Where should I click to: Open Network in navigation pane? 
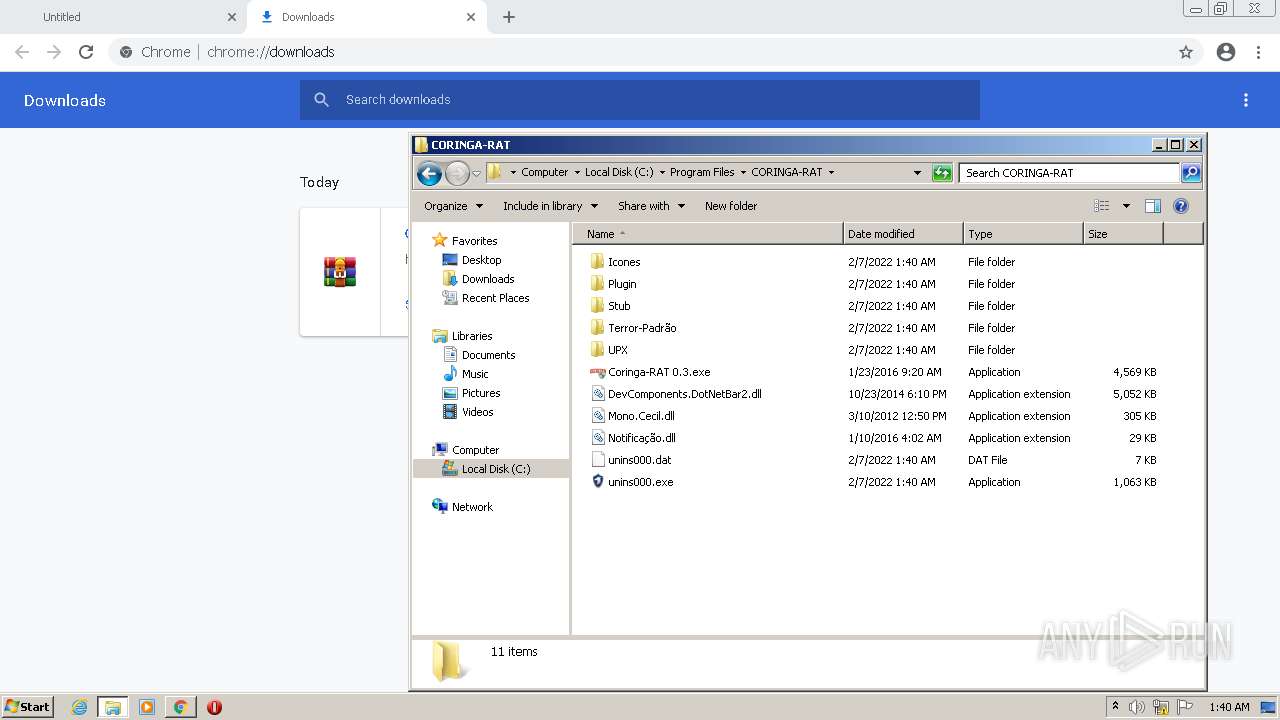pos(472,507)
